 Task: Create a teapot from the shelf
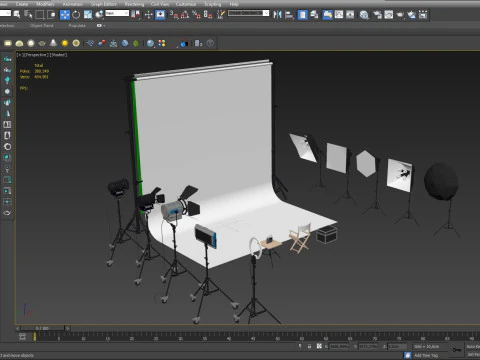tap(42, 43)
